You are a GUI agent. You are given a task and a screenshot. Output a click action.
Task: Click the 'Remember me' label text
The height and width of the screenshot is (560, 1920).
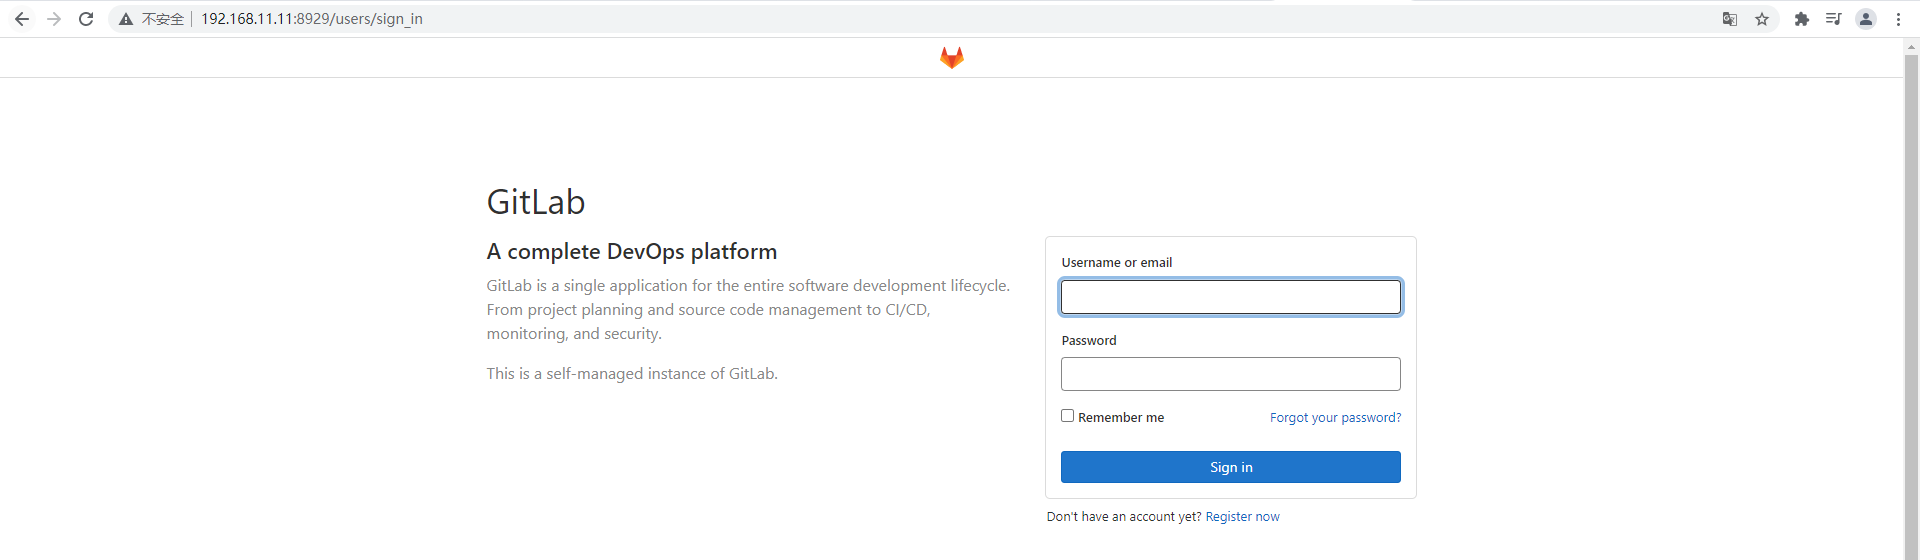[x=1121, y=418]
